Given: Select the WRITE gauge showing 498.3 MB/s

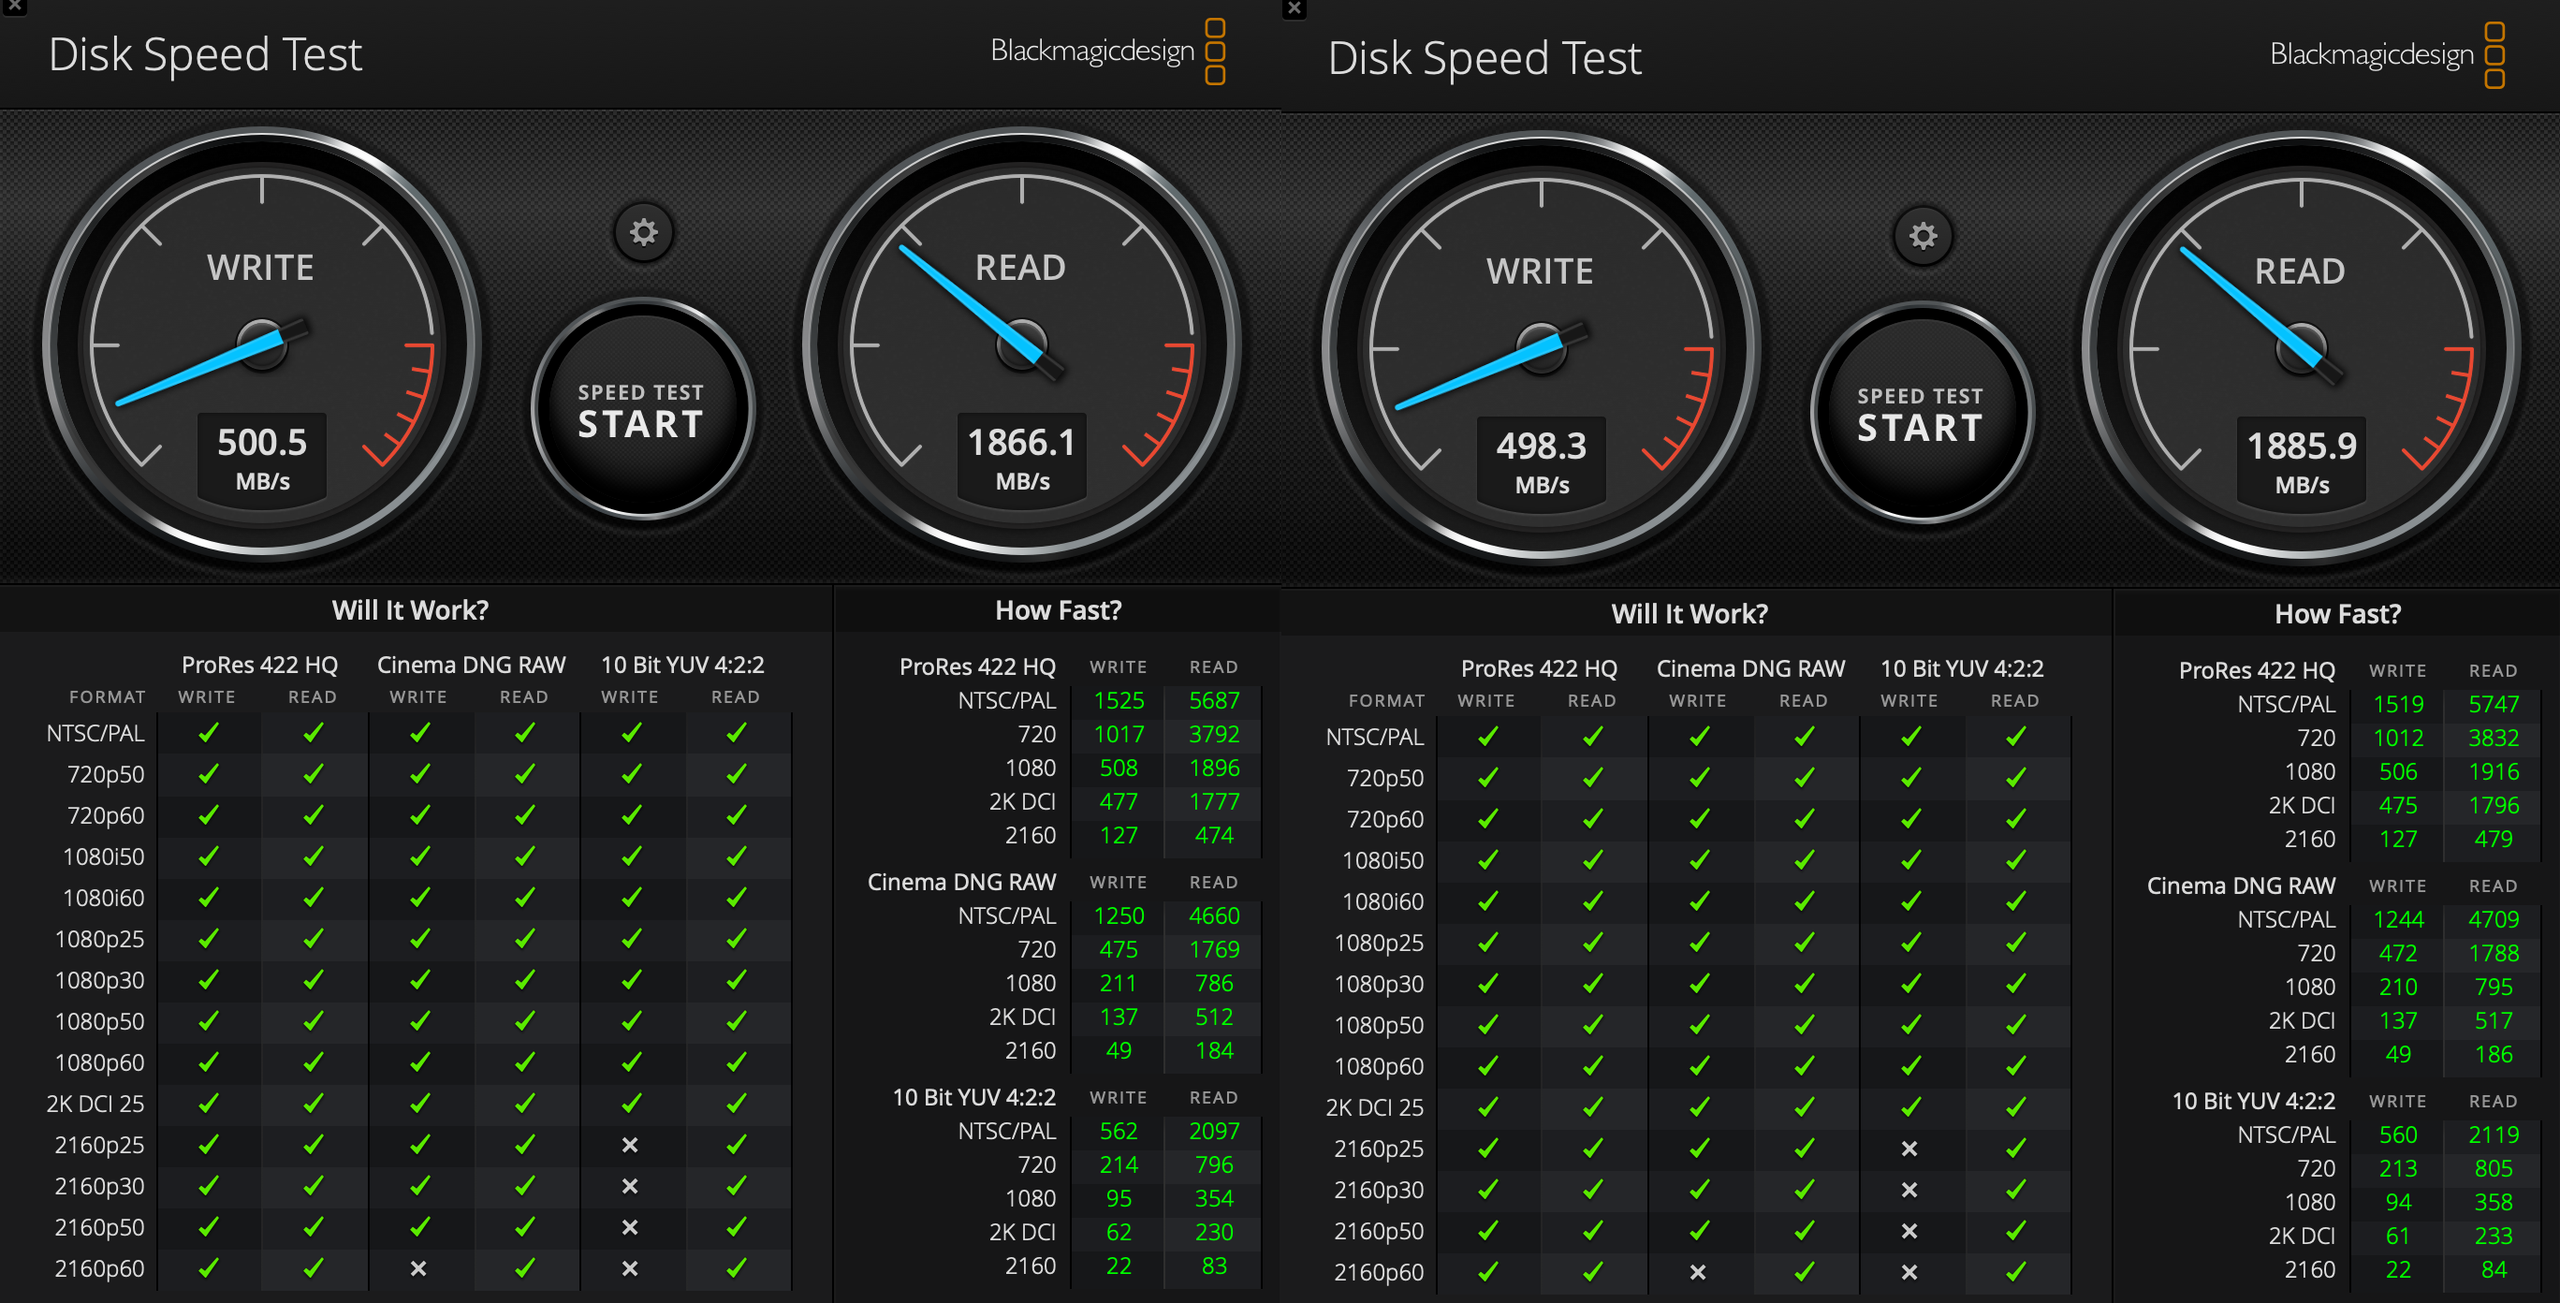Looking at the screenshot, I should coord(1541,347).
